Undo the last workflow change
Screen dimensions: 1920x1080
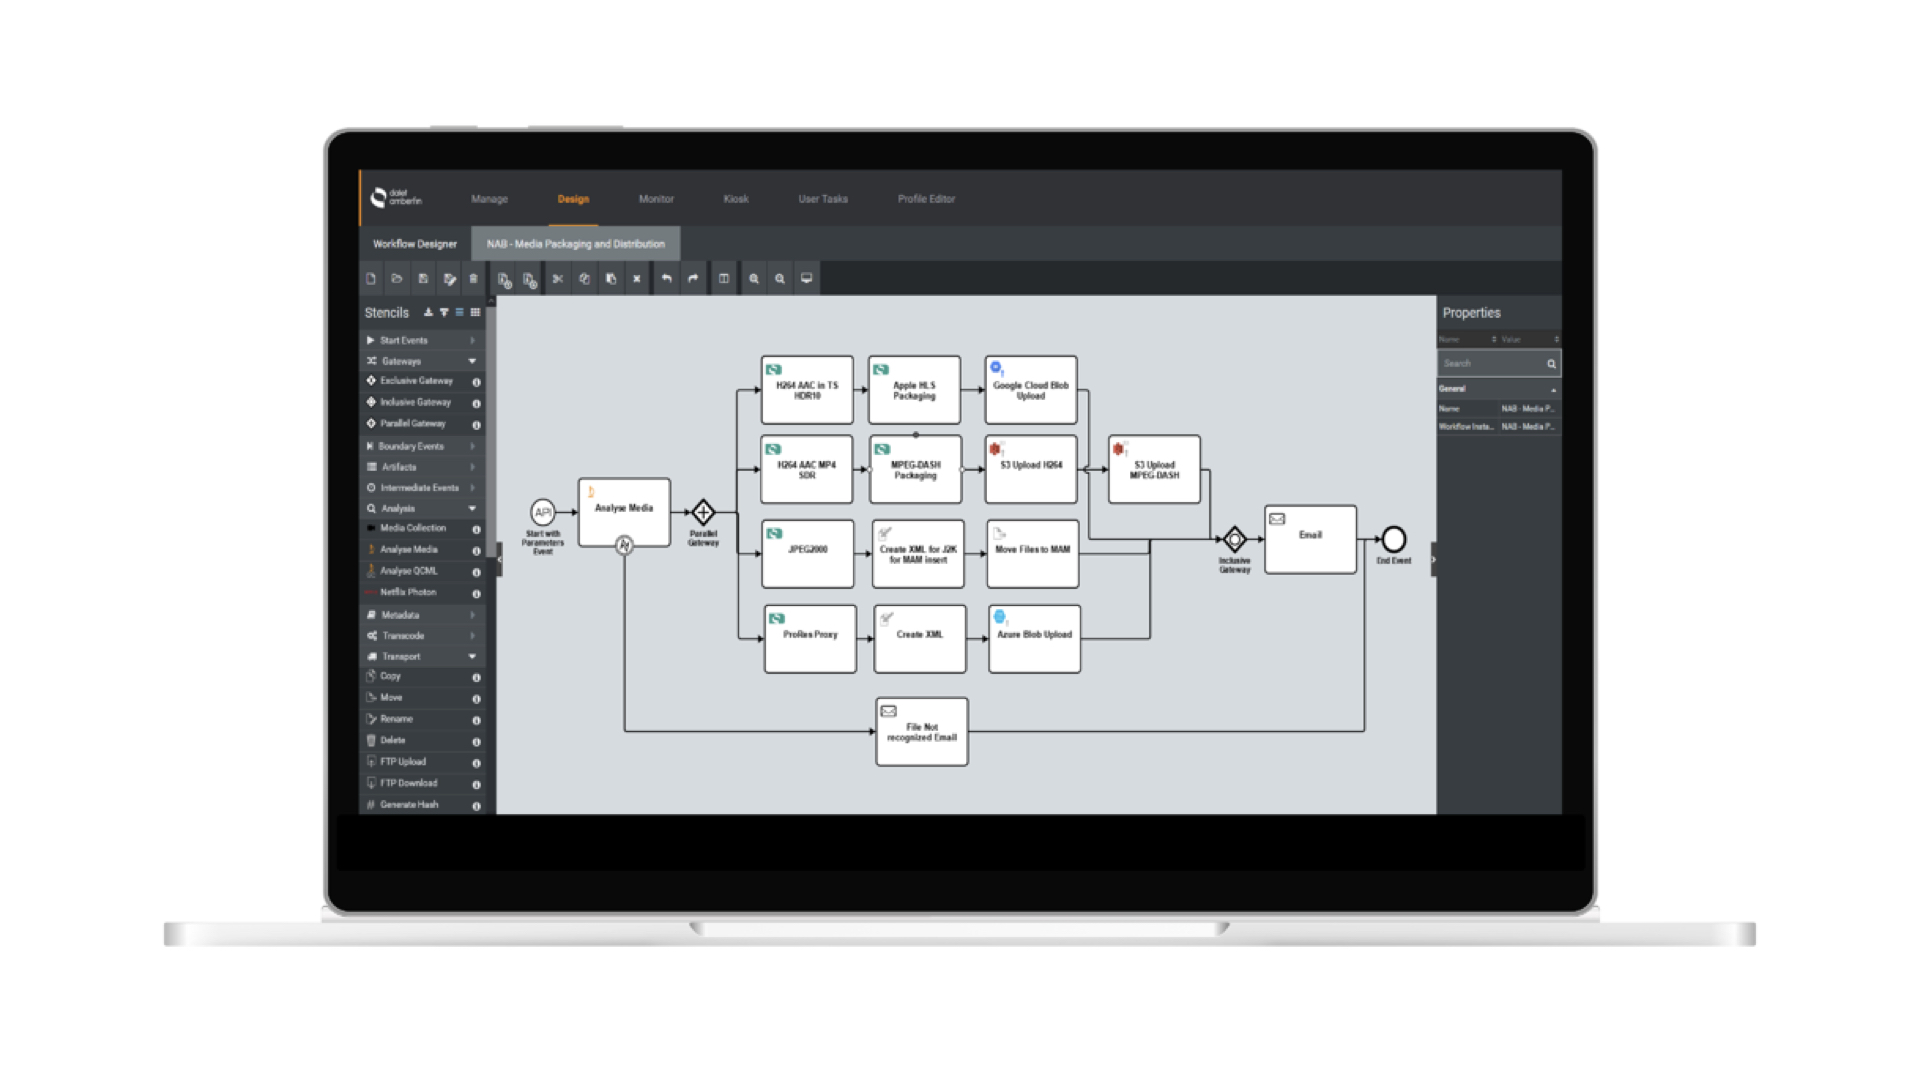(x=666, y=279)
